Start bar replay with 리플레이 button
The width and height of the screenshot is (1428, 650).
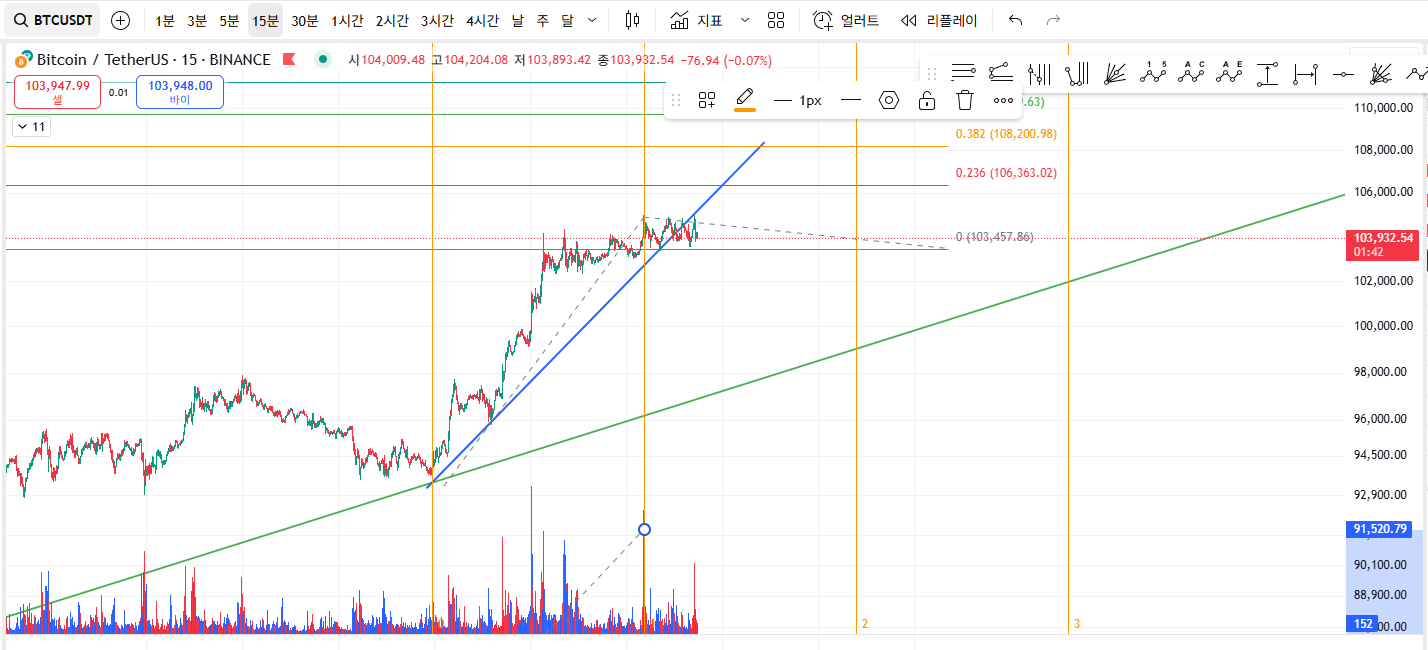coord(939,20)
